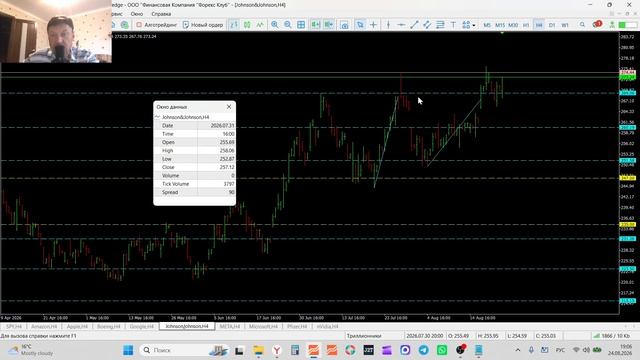Switch to the Boeing,H4 chart tab

pyautogui.click(x=109, y=327)
